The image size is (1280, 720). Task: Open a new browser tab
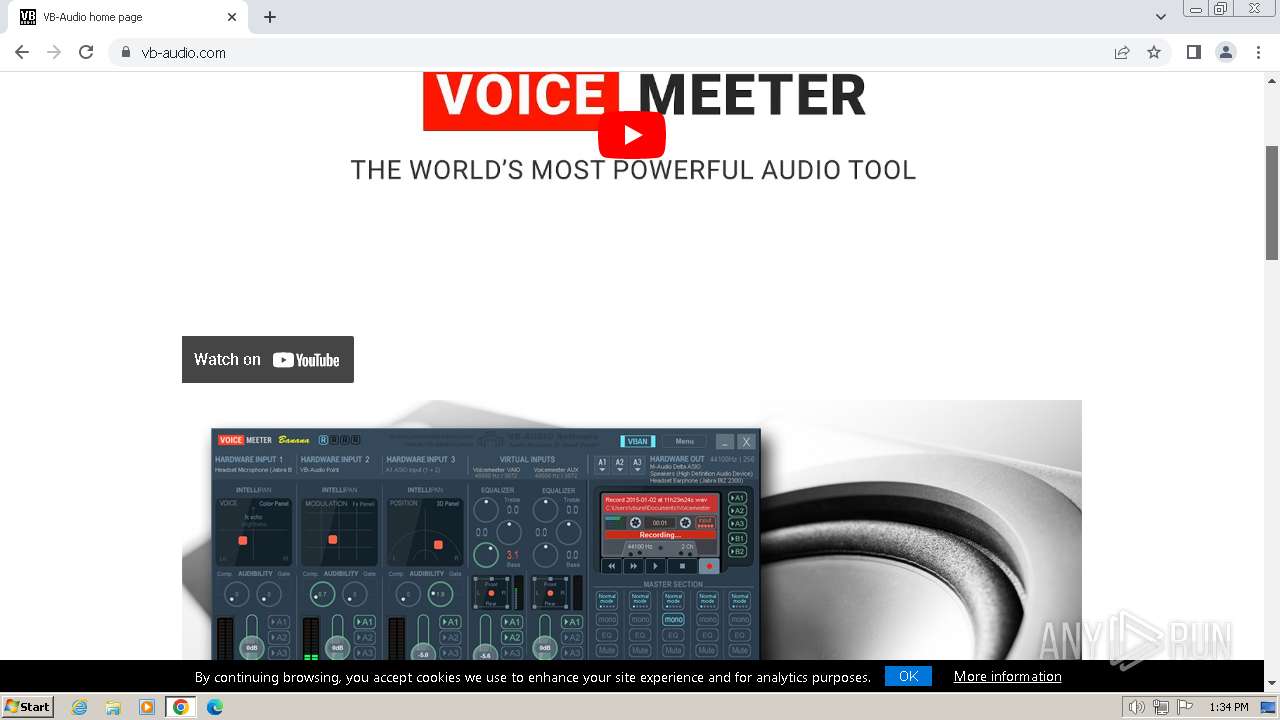(270, 17)
